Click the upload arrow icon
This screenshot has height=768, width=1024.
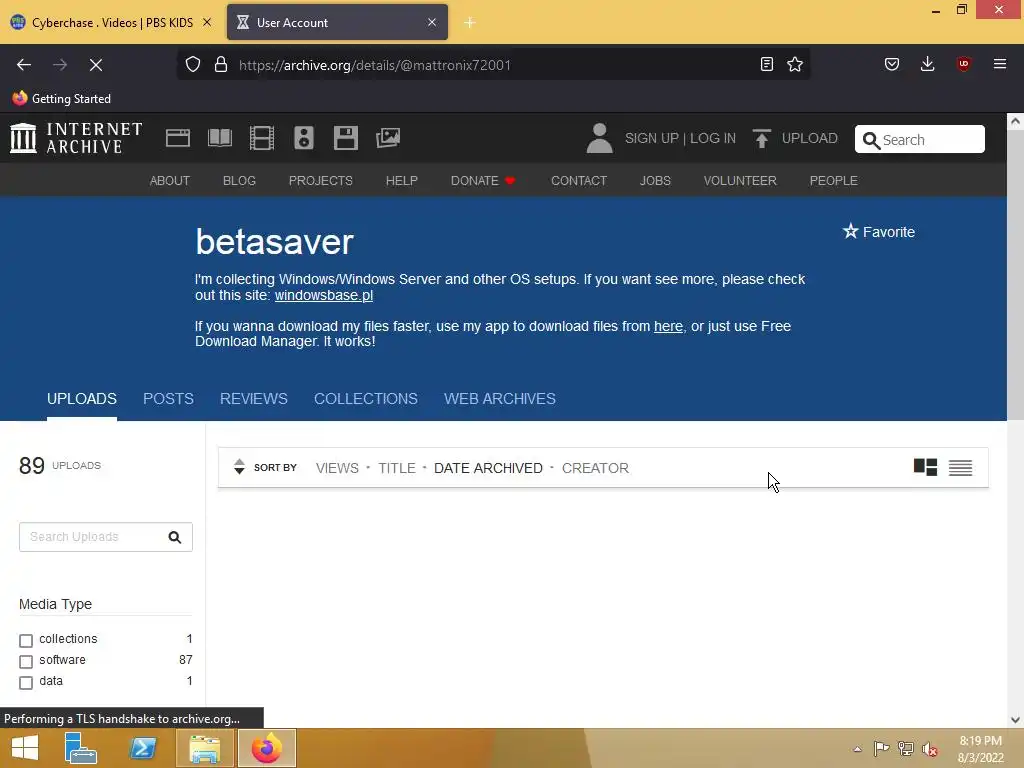pos(761,138)
